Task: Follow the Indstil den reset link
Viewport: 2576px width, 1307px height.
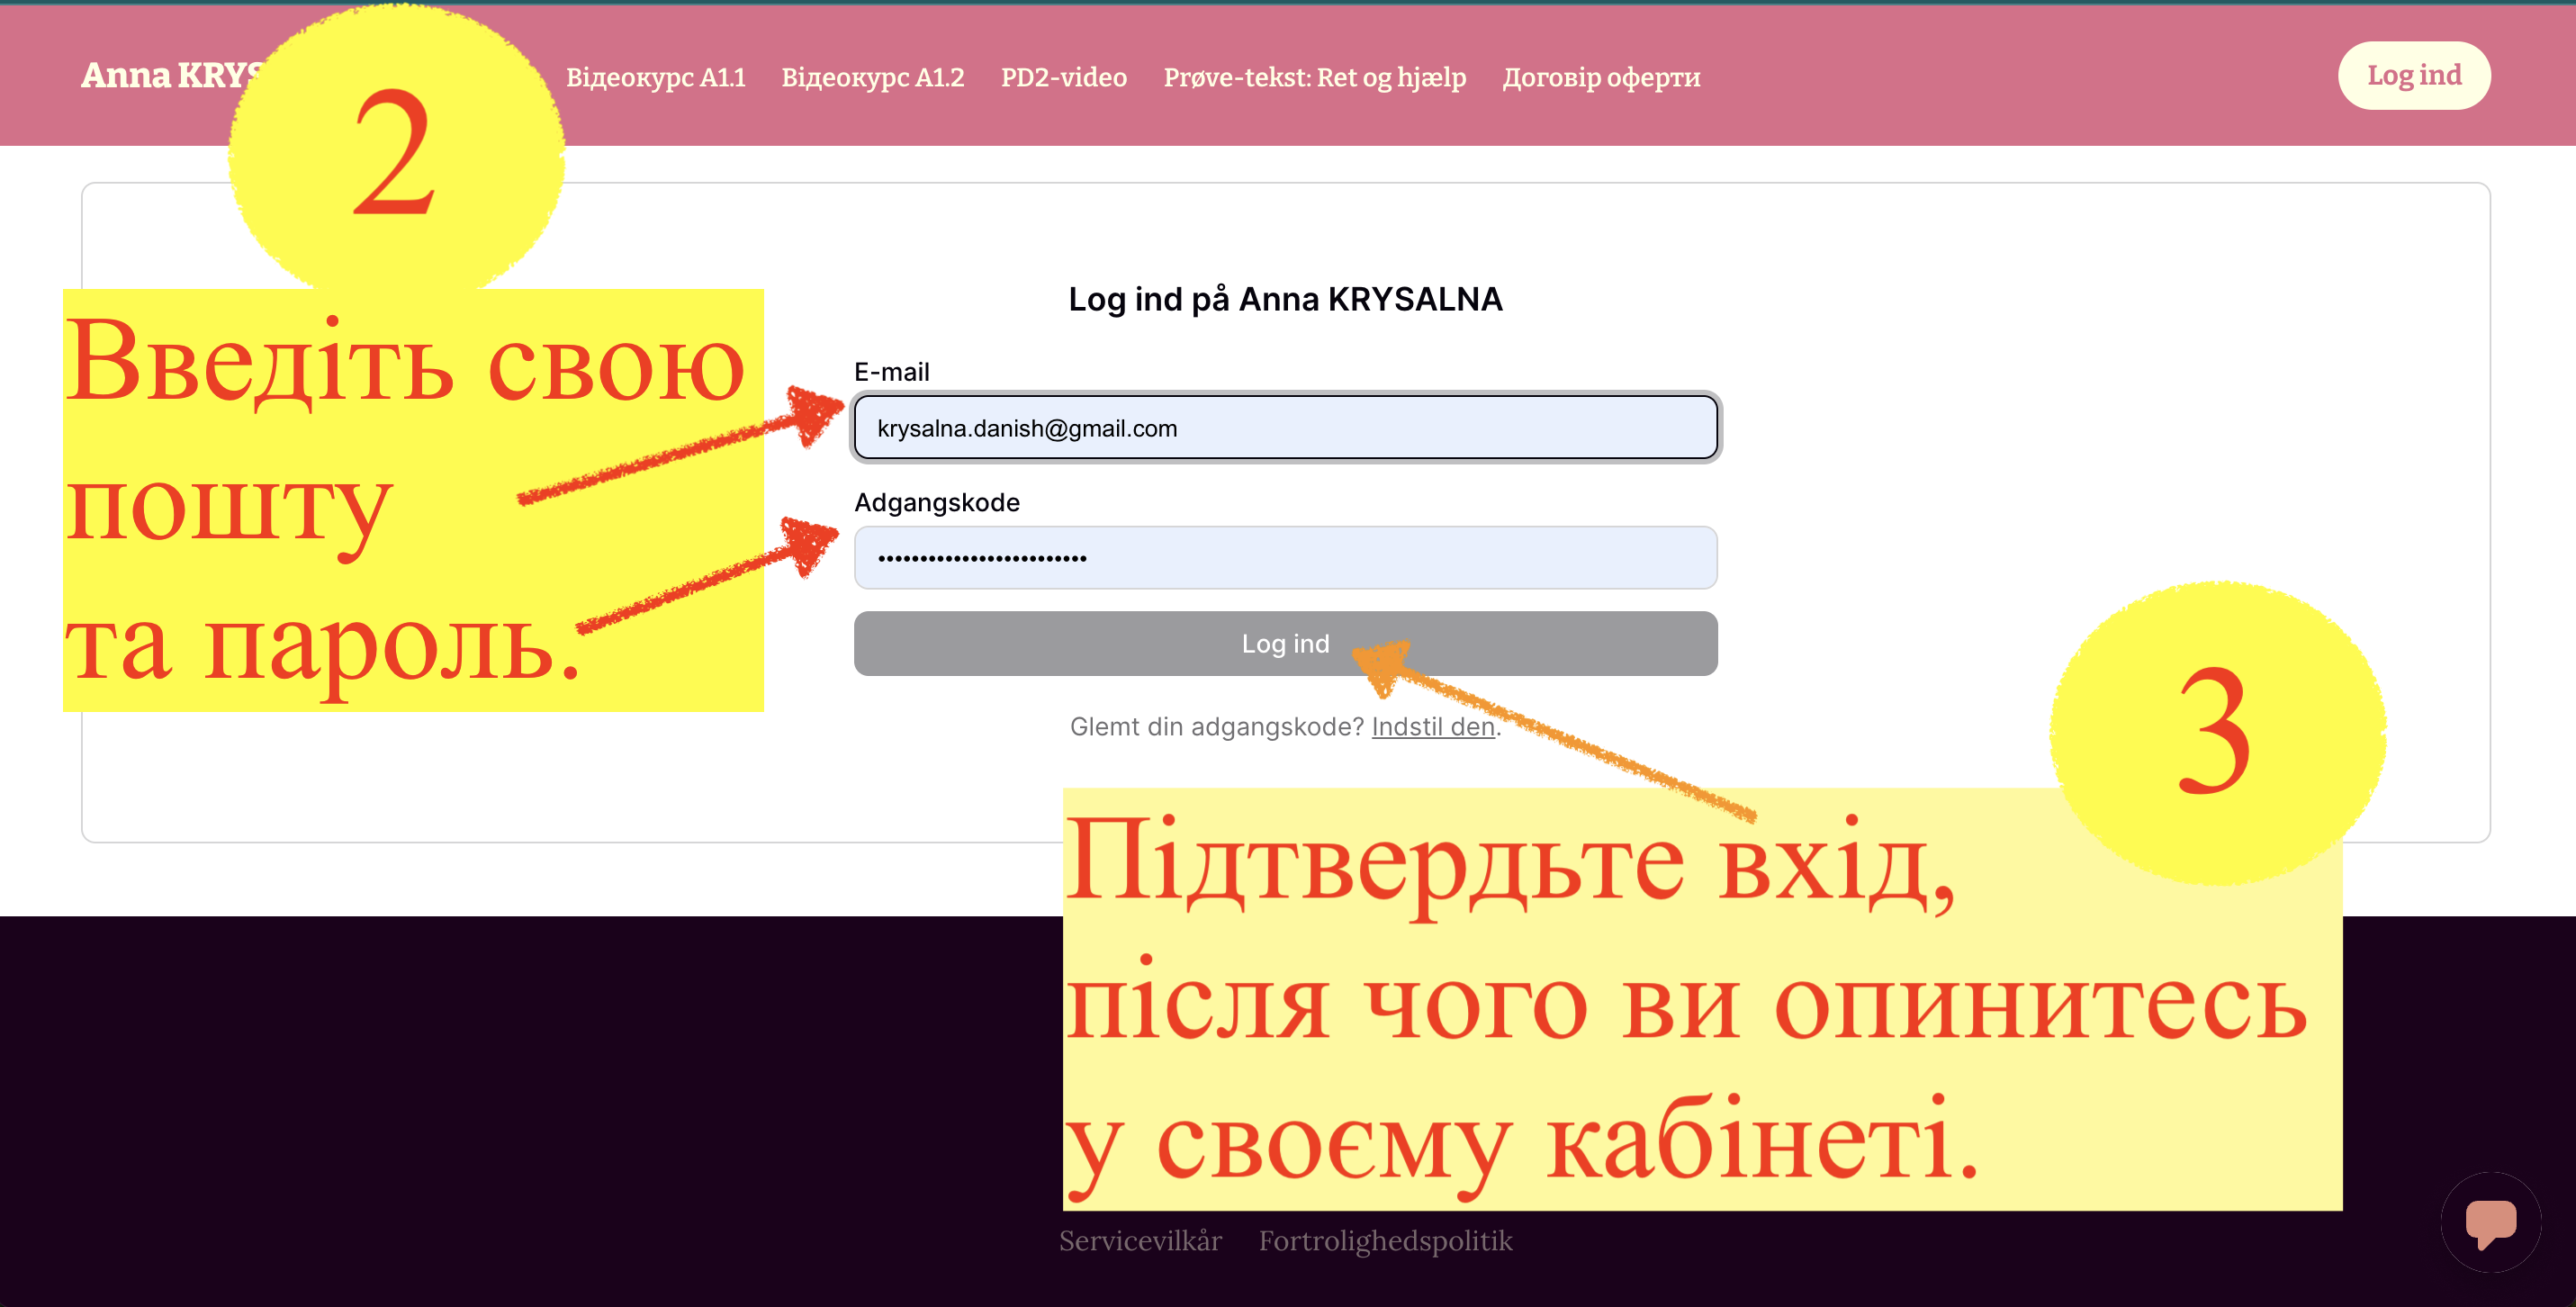Action: 1432,727
